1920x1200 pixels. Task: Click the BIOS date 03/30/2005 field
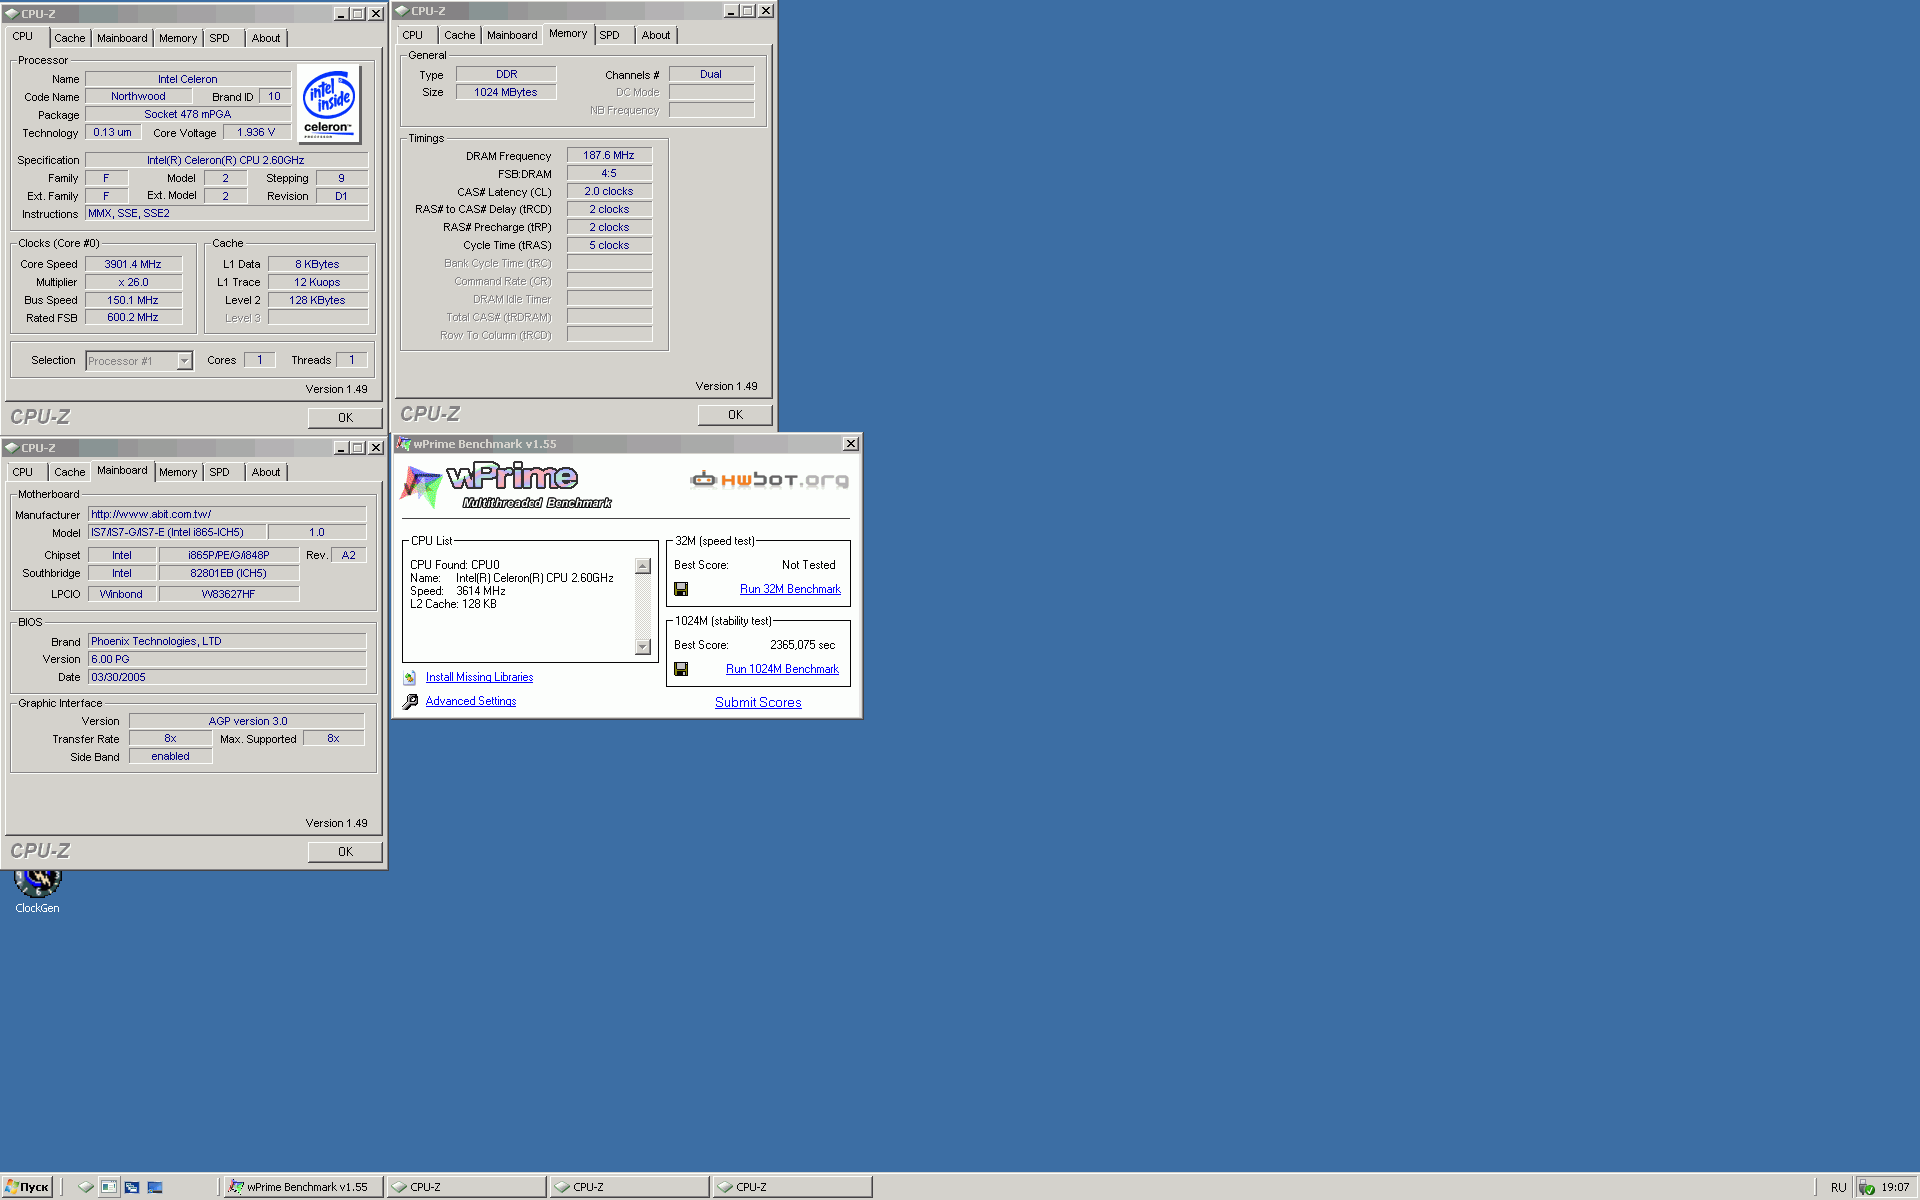point(227,677)
